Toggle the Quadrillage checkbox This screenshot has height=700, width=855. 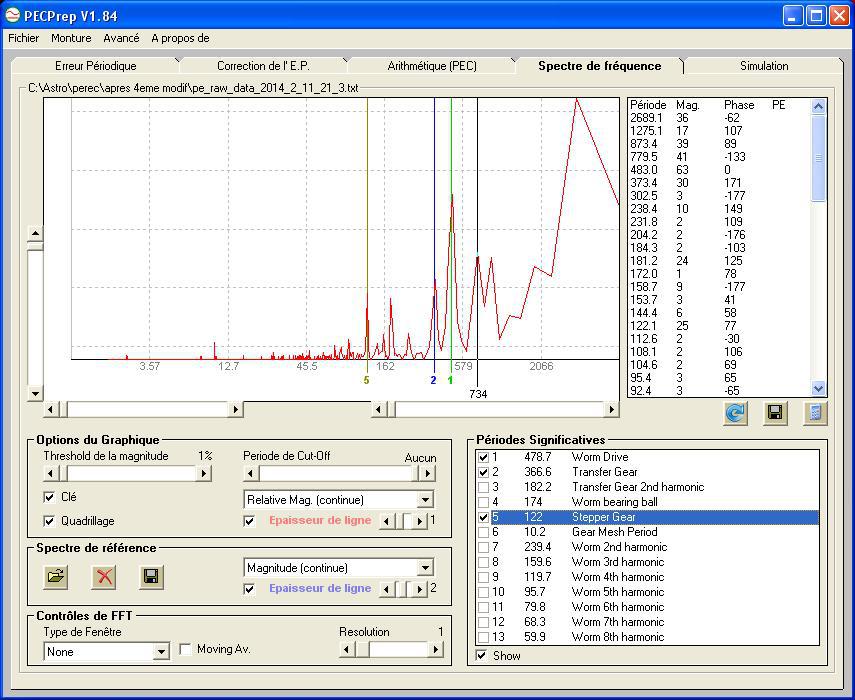tap(49, 521)
